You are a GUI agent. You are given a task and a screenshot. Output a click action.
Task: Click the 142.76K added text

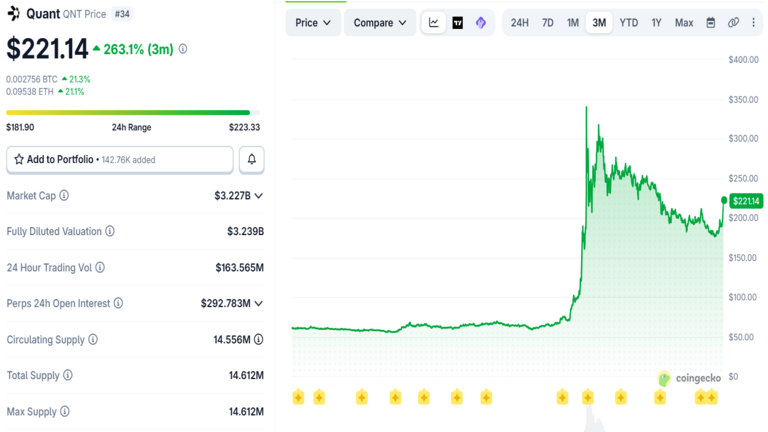128,160
